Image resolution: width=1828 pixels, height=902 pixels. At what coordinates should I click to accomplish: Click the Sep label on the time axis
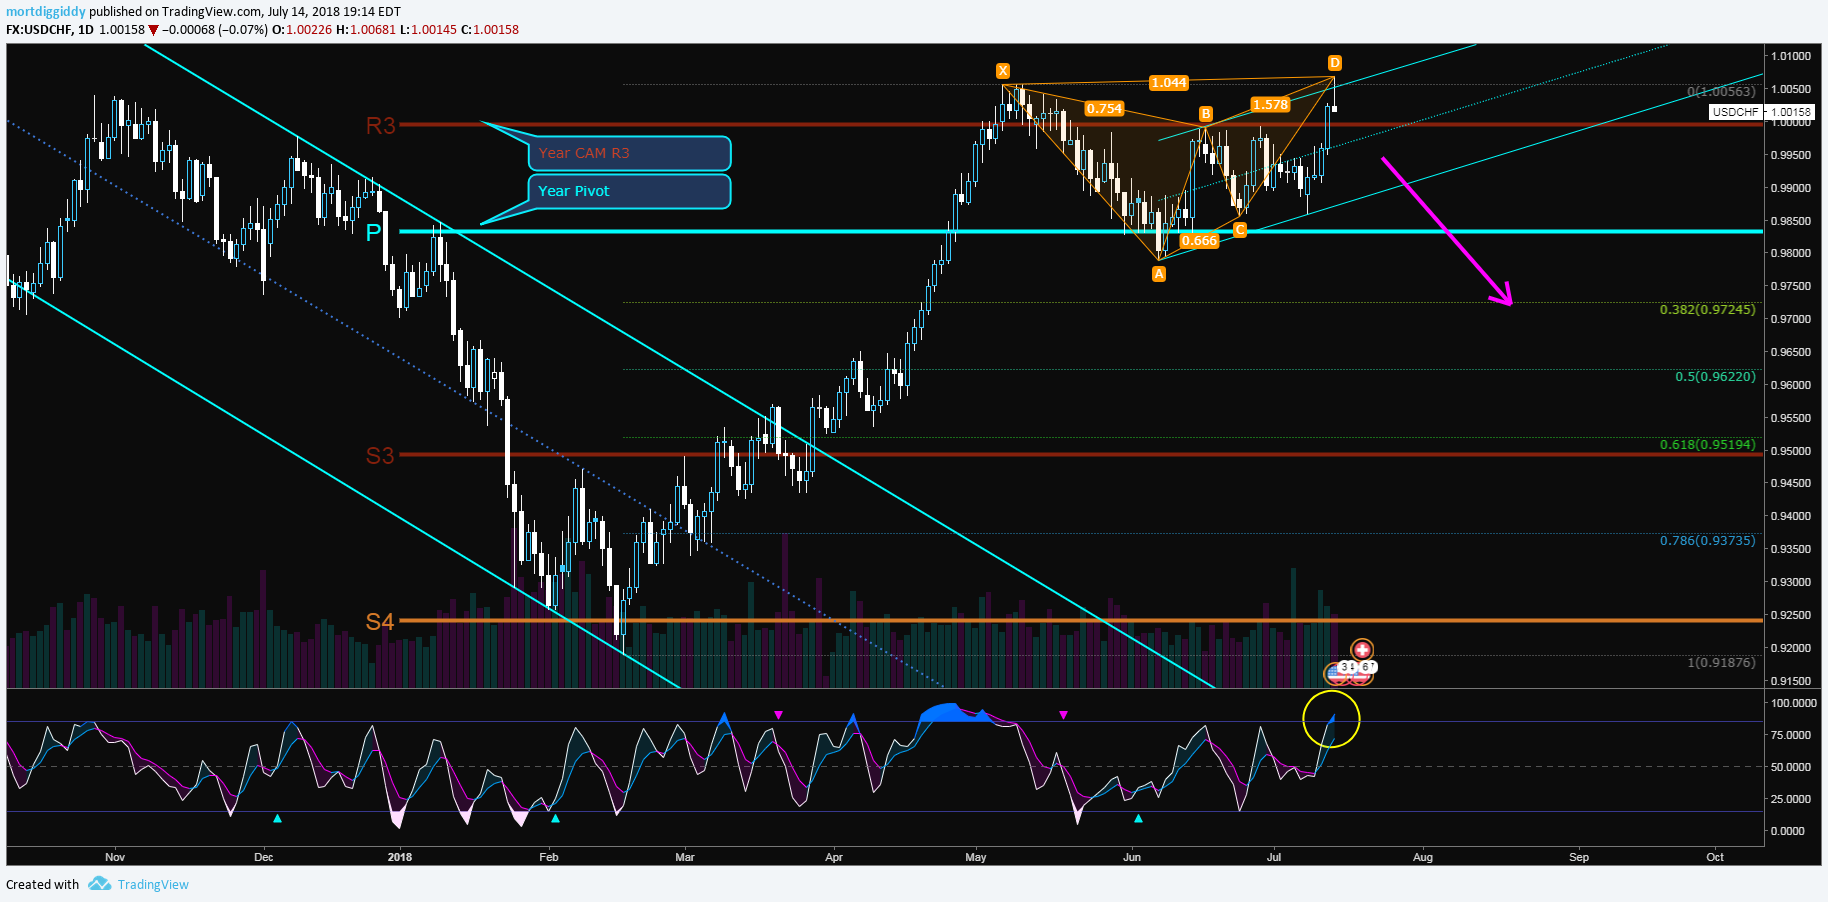pyautogui.click(x=1579, y=857)
